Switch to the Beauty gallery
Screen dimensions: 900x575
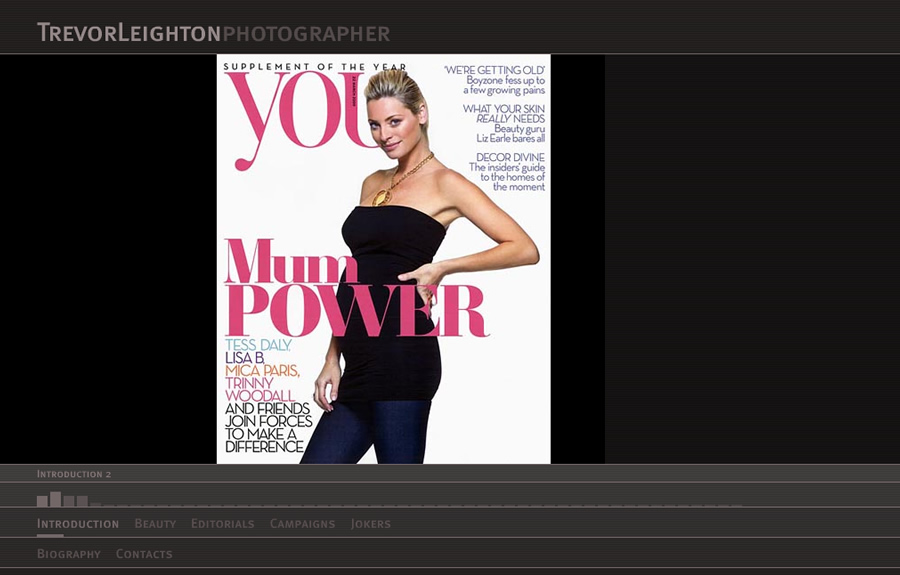click(x=155, y=524)
